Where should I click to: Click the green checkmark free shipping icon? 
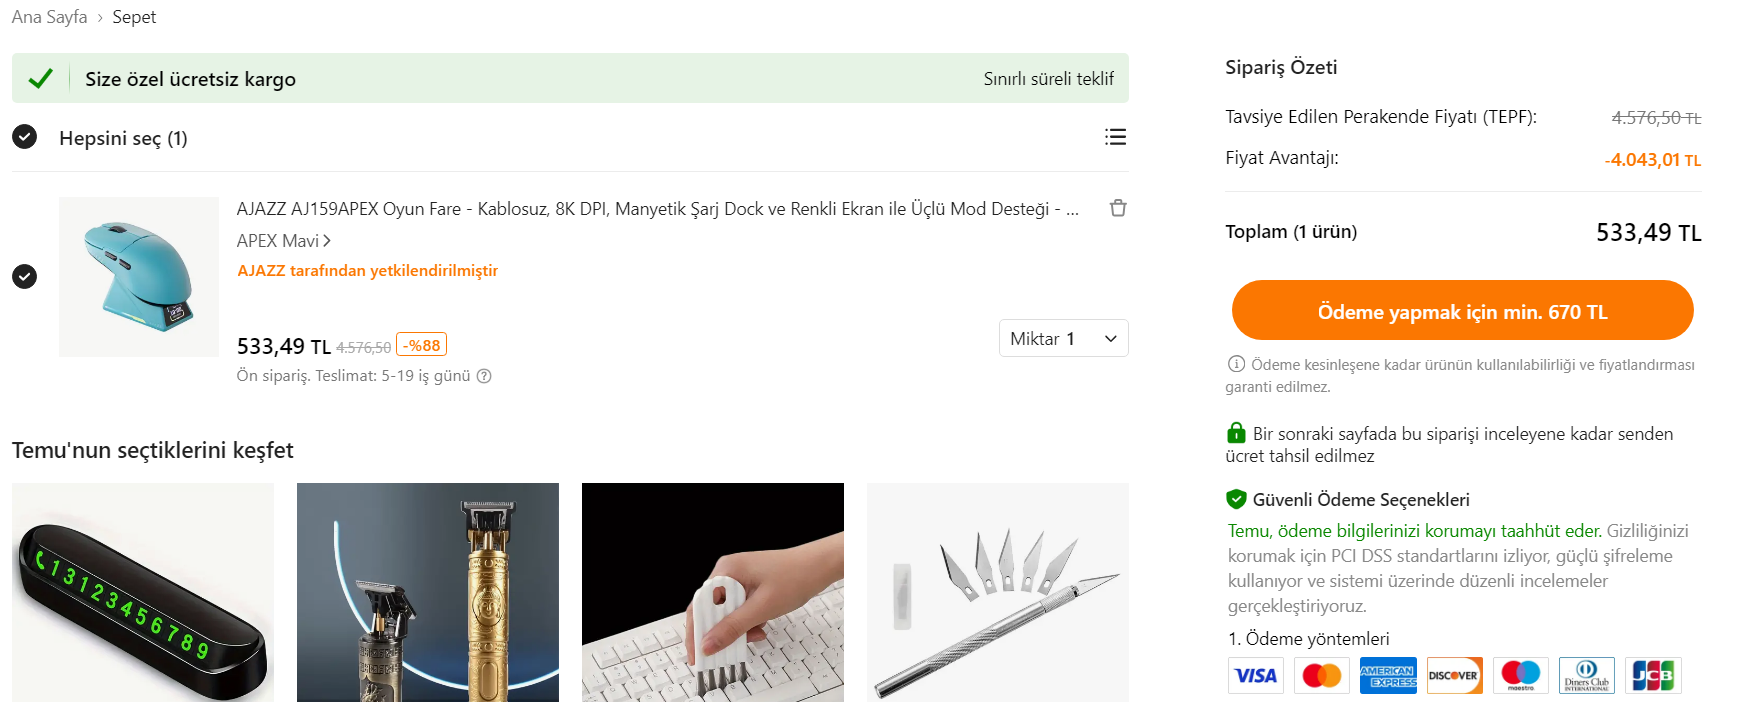(x=40, y=78)
